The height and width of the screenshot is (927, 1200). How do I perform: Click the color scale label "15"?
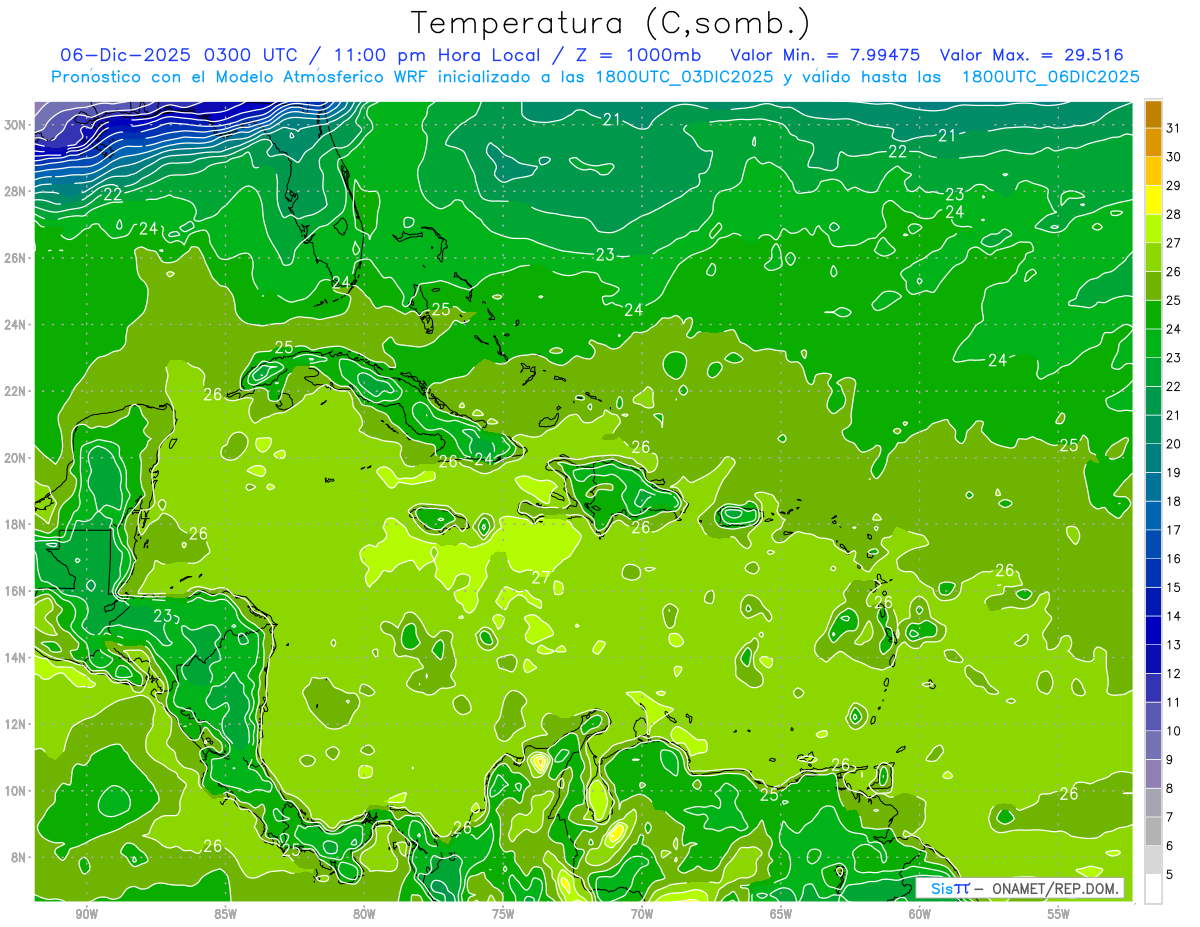(x=1174, y=587)
